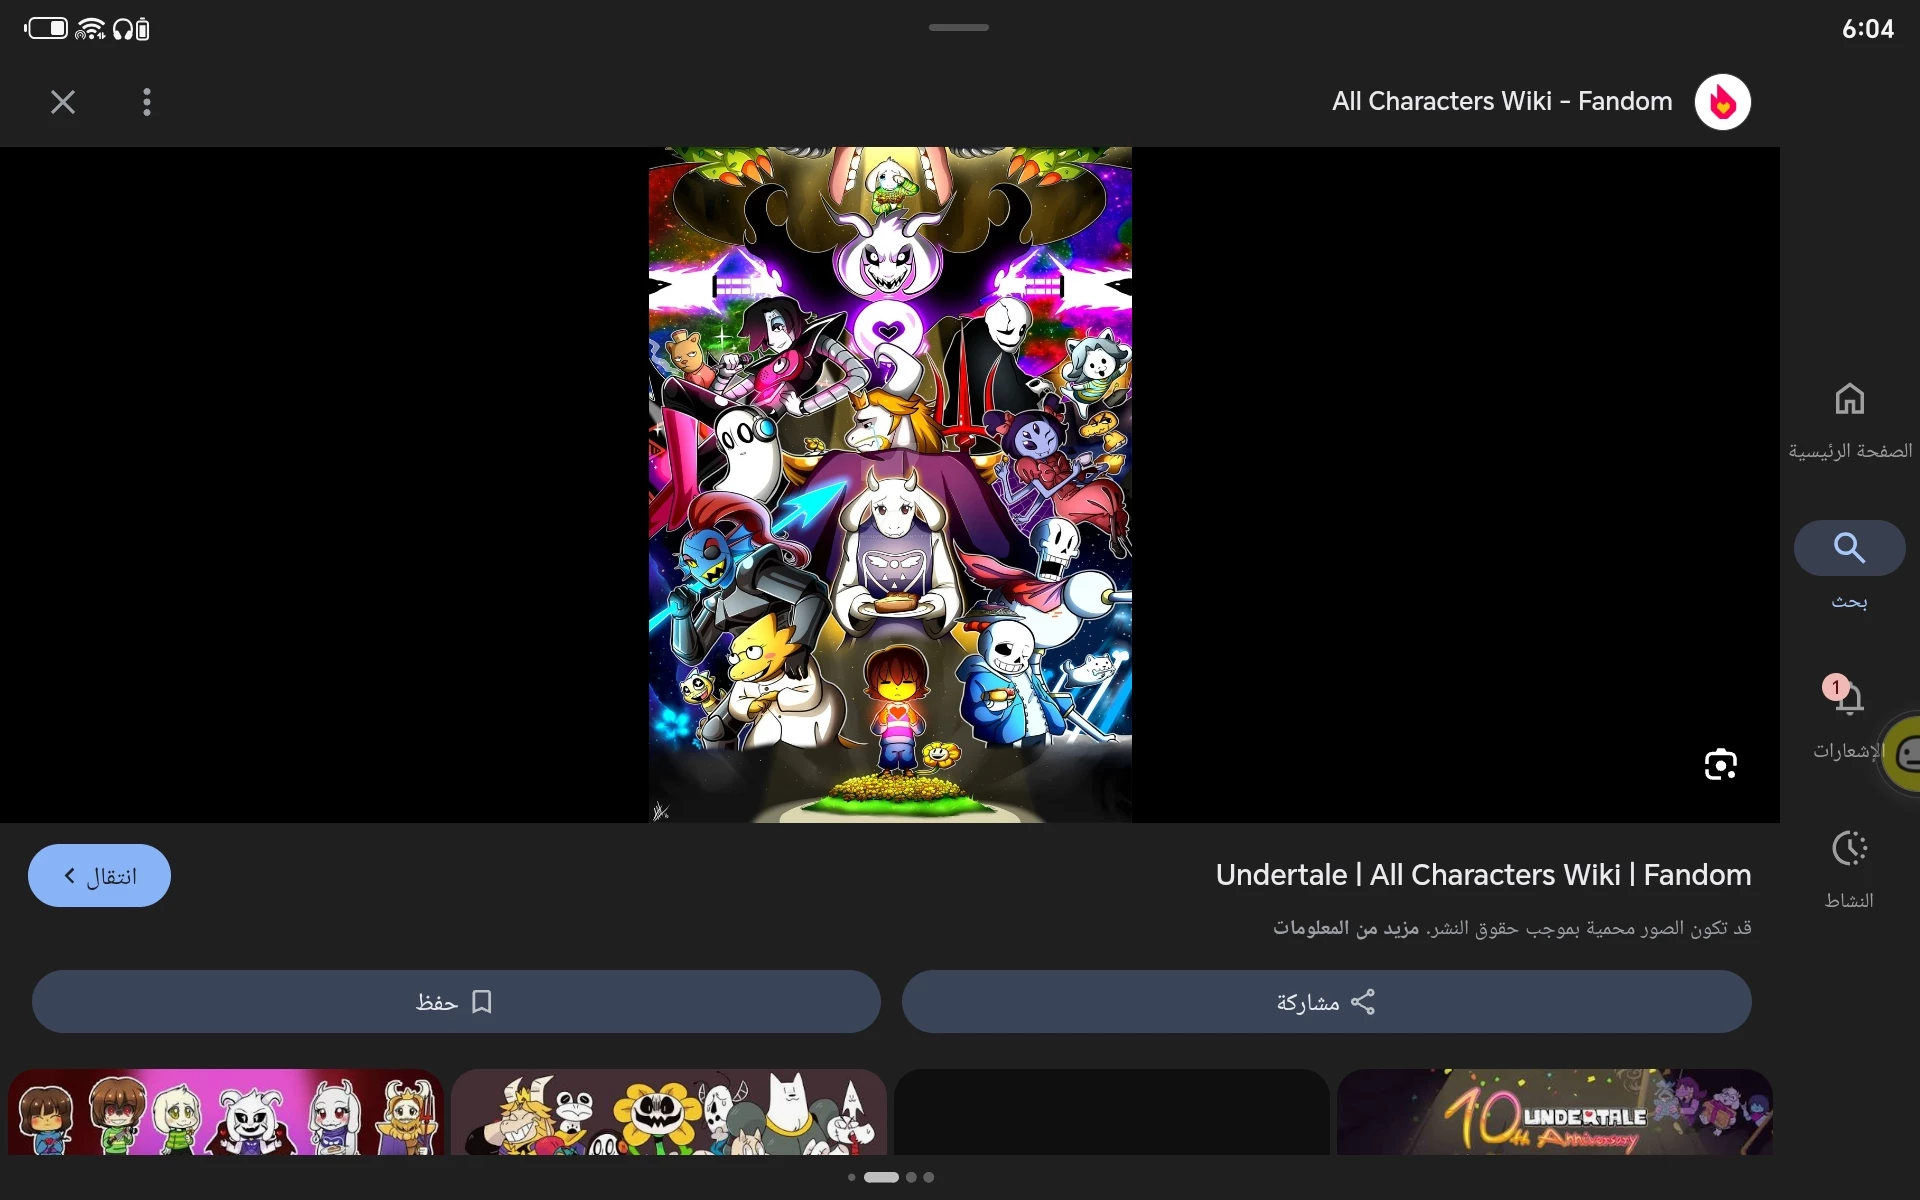Tap the share icon in مشاركة button
This screenshot has width=1920, height=1200.
1363,1002
